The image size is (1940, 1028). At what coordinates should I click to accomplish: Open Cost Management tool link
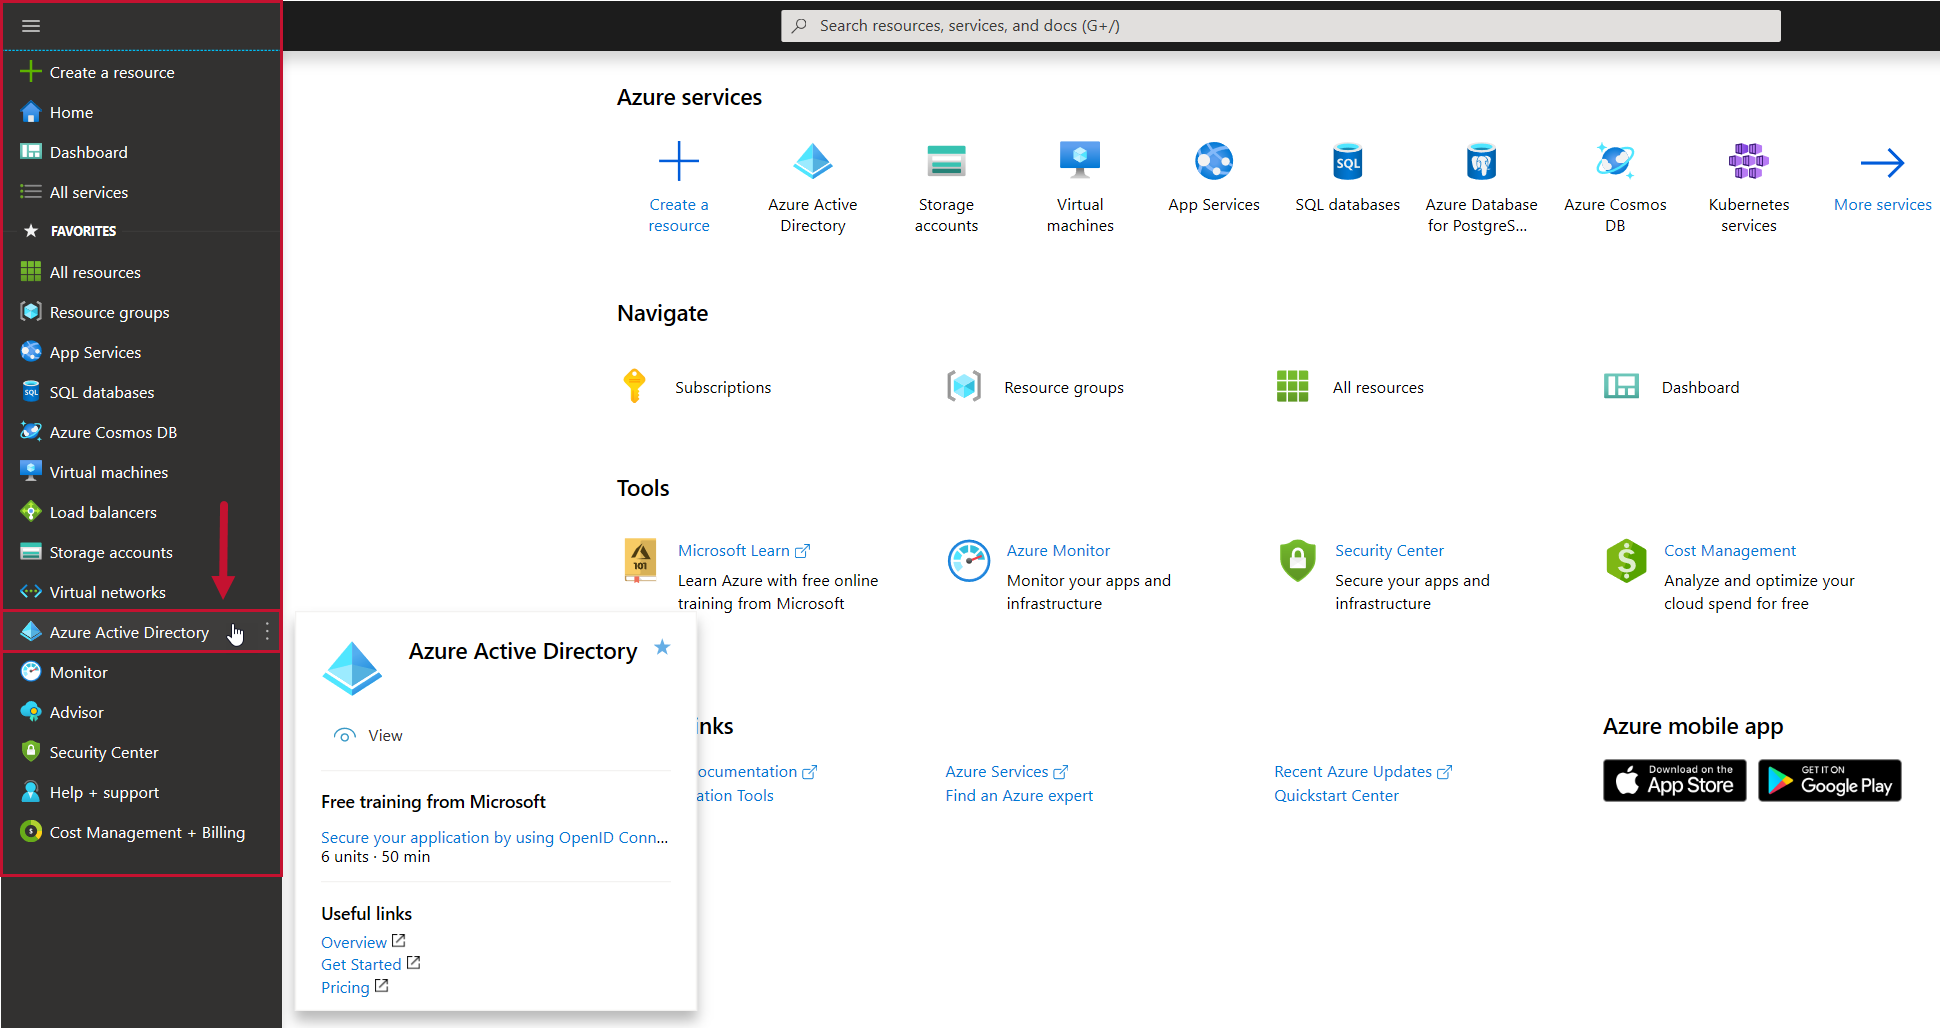[1730, 551]
